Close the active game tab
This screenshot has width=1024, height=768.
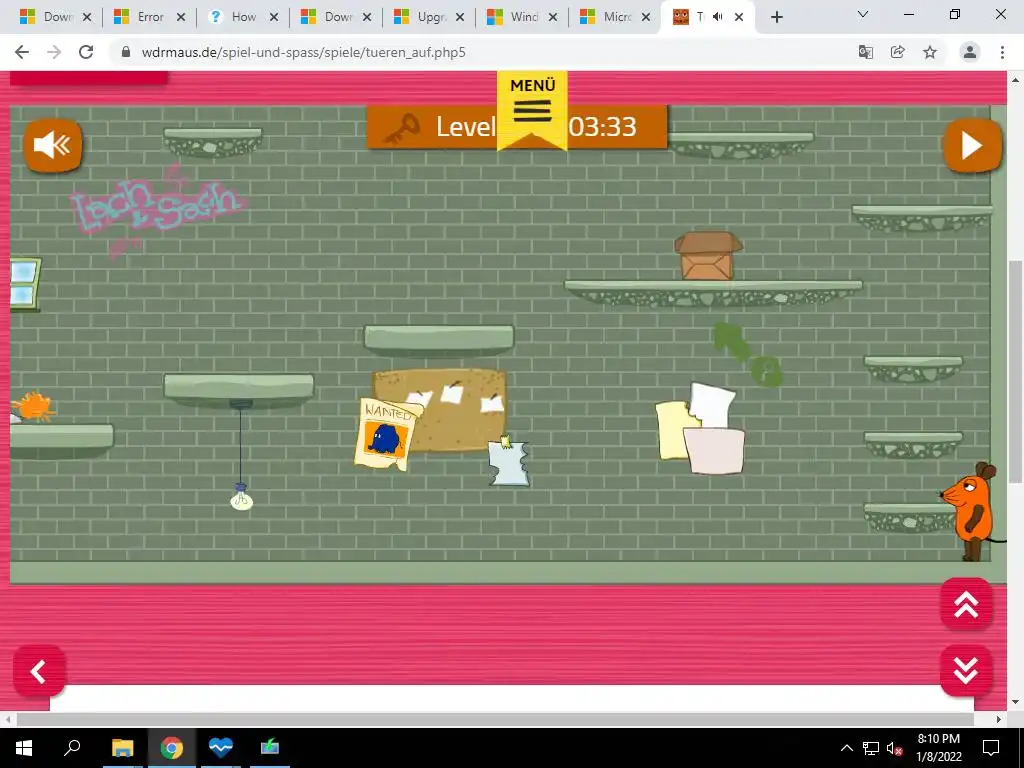point(739,17)
